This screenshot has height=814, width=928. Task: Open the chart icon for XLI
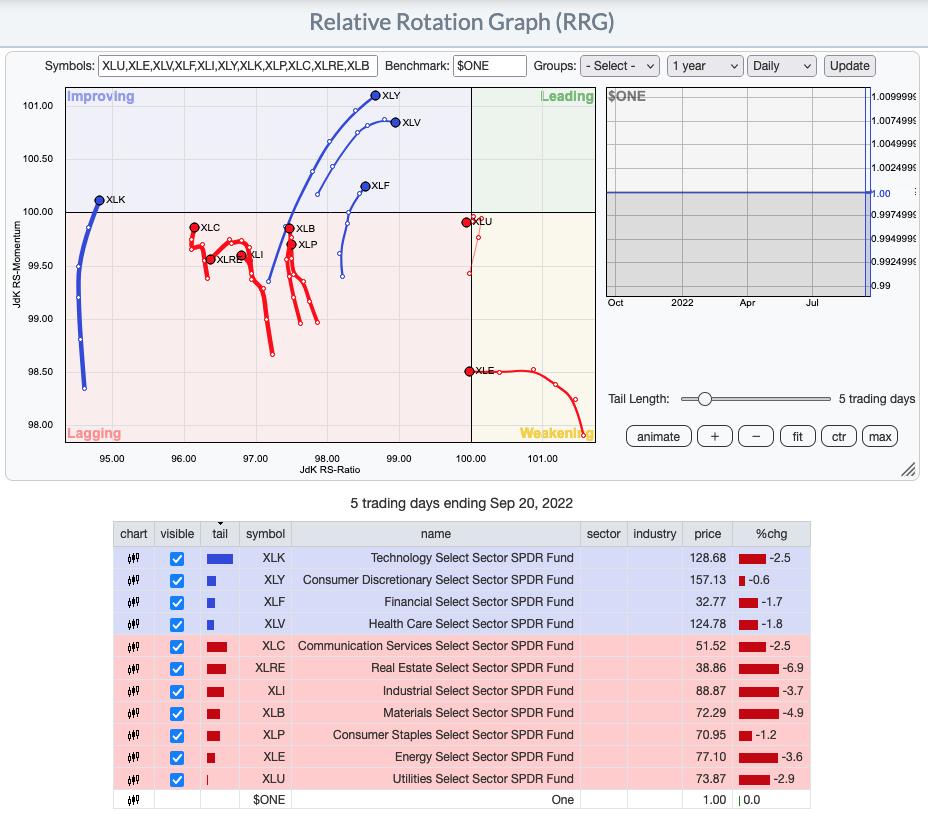tap(134, 691)
